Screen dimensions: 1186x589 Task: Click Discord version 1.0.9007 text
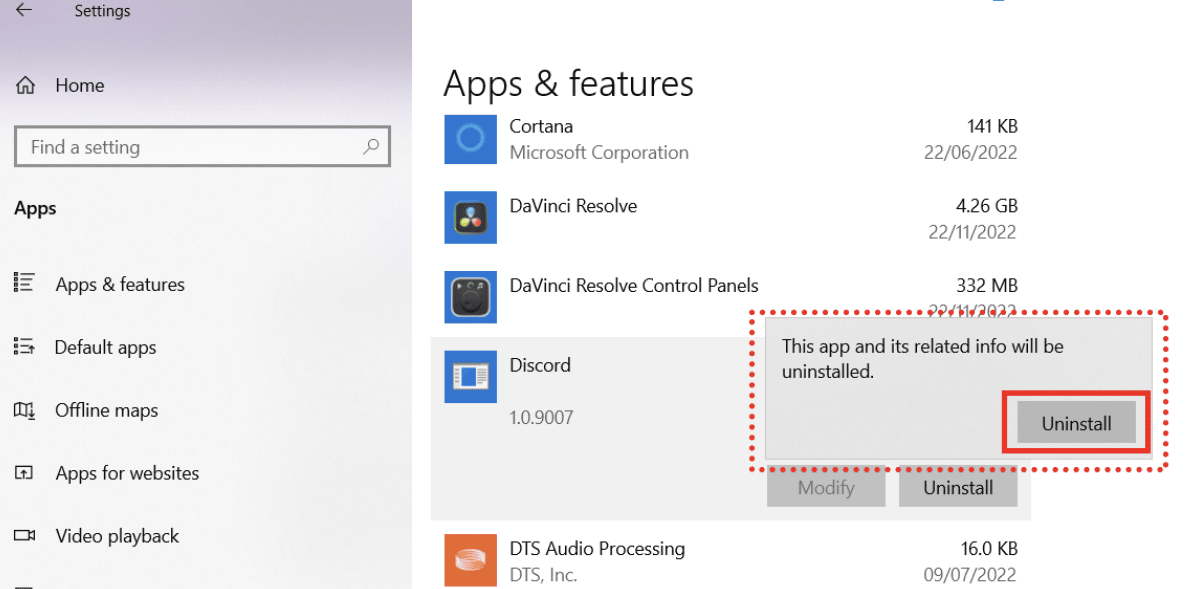[x=542, y=417]
